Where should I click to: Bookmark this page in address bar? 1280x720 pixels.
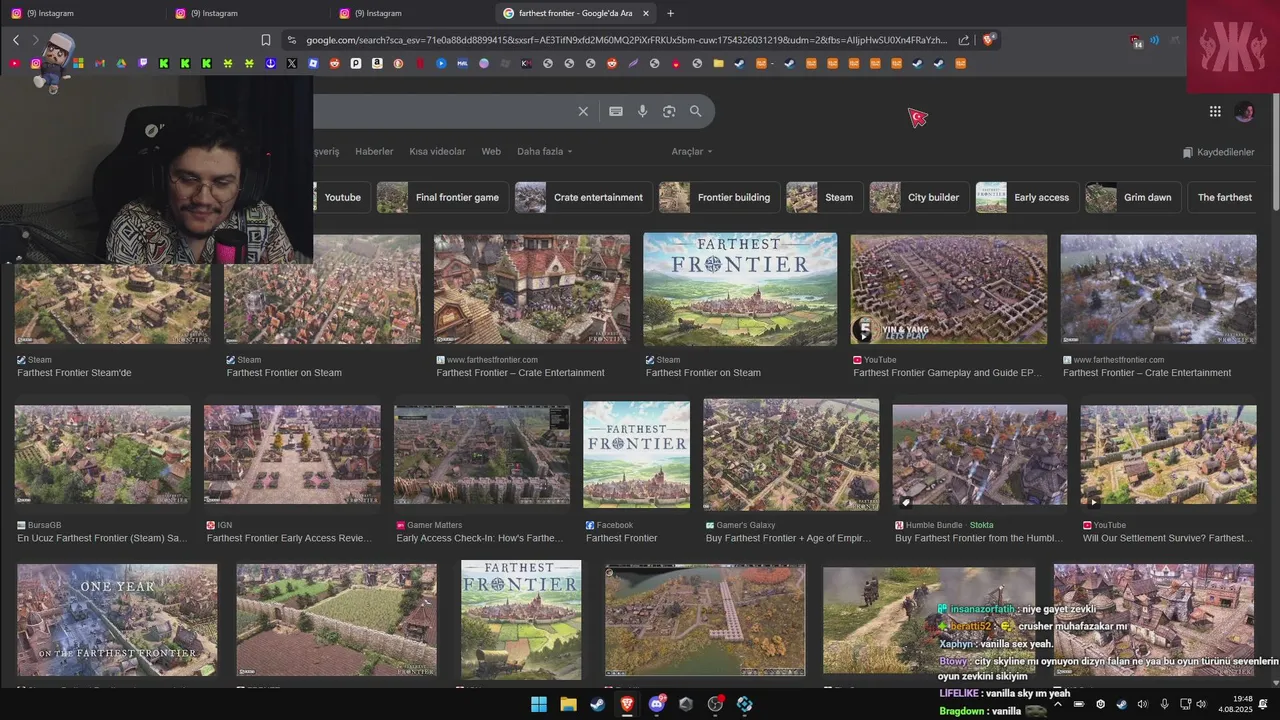point(266,40)
